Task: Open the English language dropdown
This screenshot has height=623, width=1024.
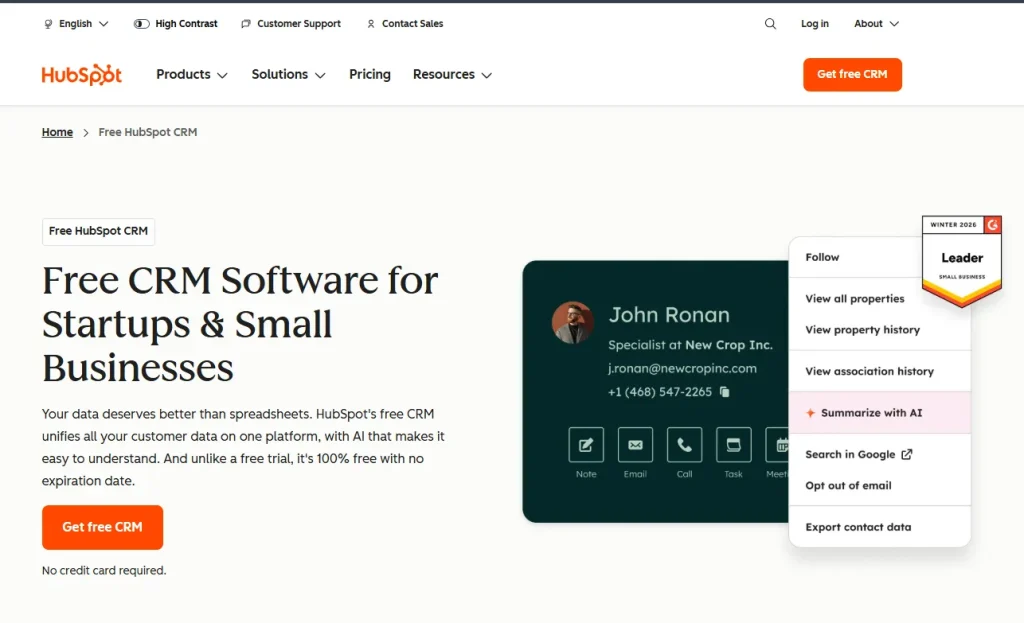Action: (76, 24)
